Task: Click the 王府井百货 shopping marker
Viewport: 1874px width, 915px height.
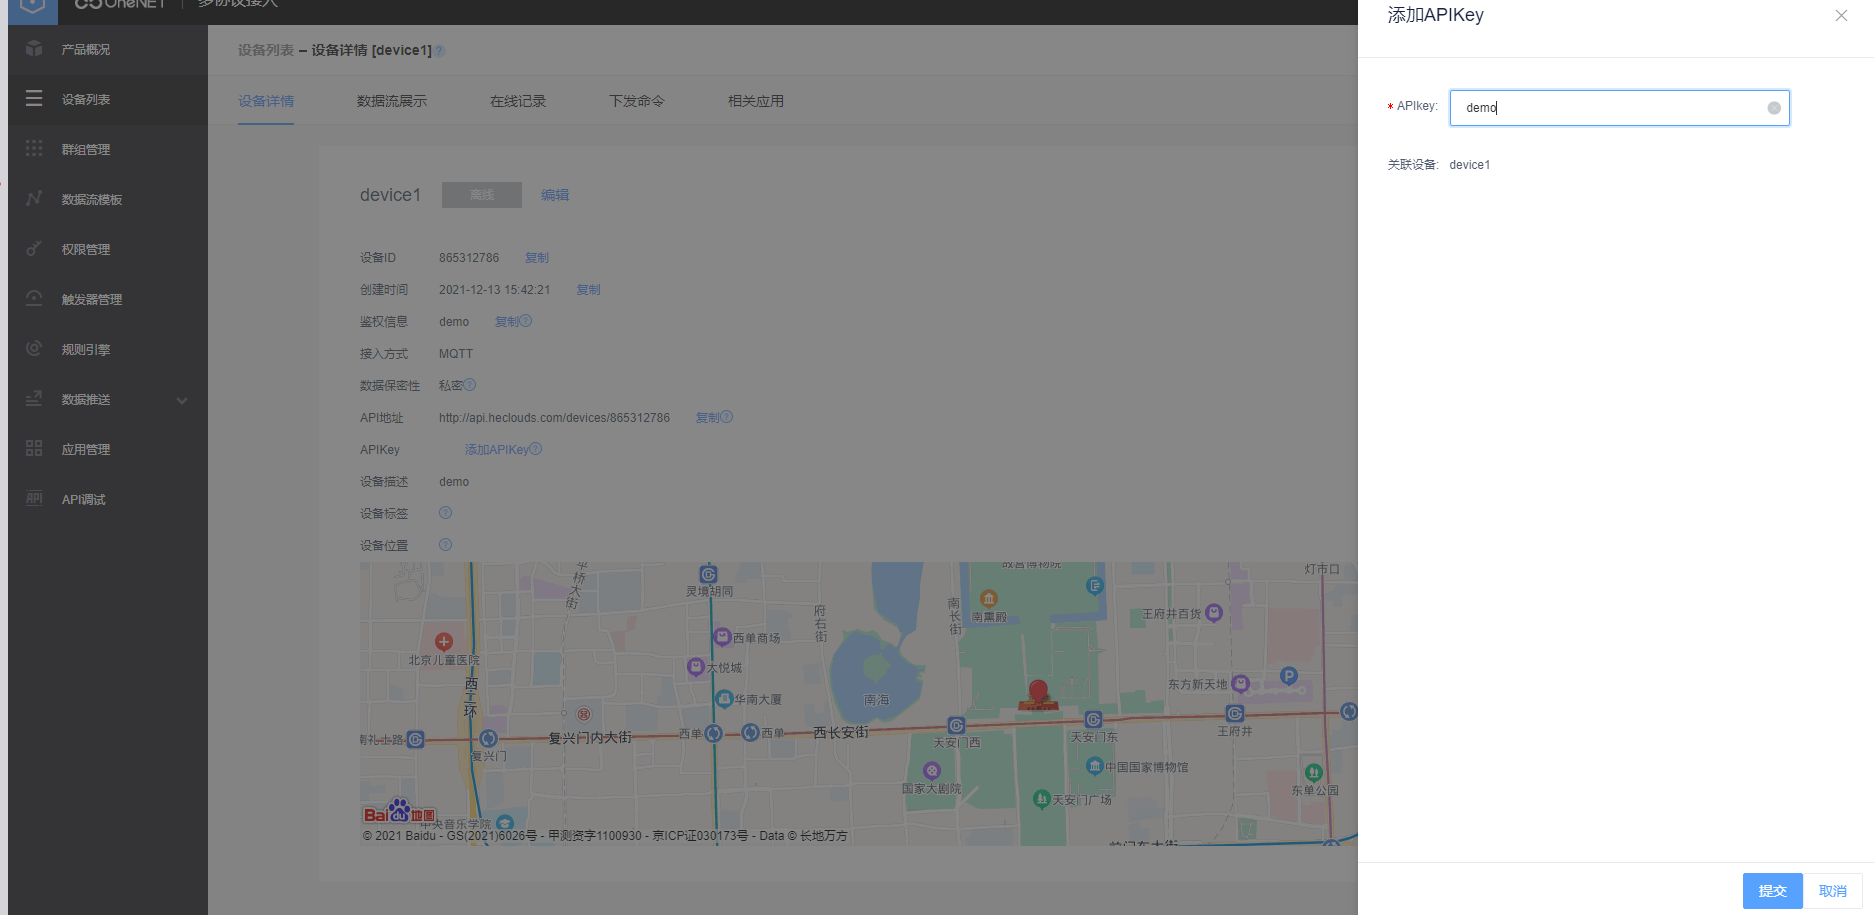Action: pos(1214,613)
